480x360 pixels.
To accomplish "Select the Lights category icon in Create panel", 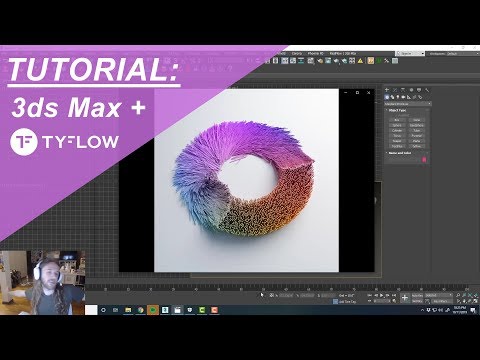I will pyautogui.click(x=398, y=97).
